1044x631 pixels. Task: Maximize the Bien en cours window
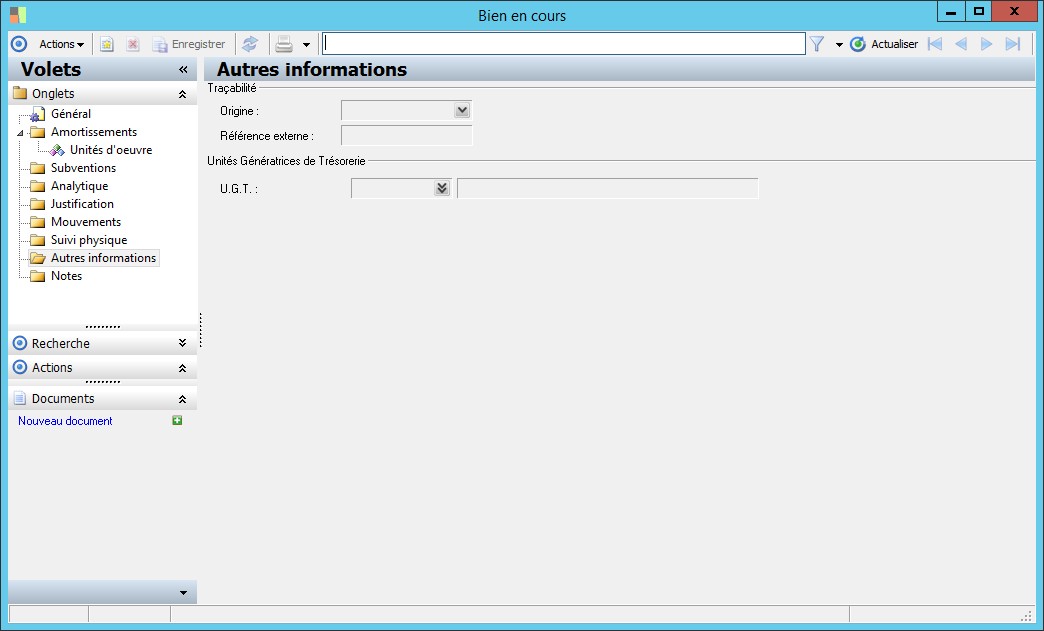point(978,11)
